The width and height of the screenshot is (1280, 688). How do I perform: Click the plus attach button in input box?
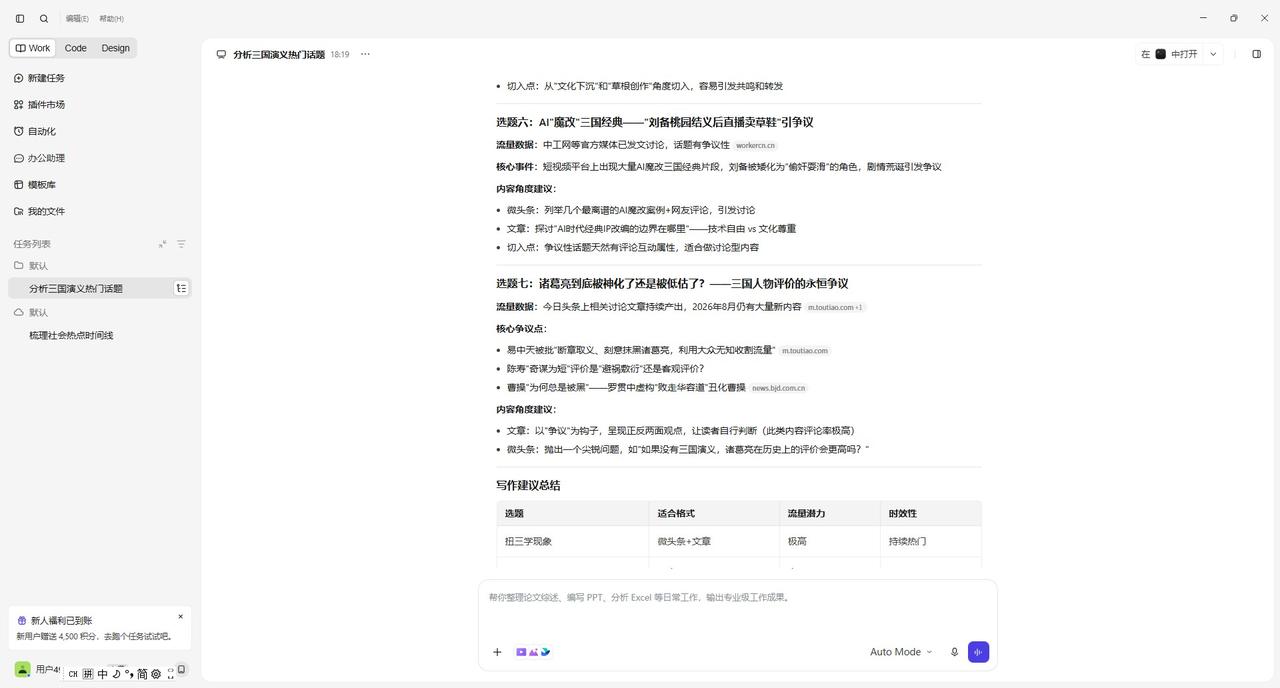point(497,652)
